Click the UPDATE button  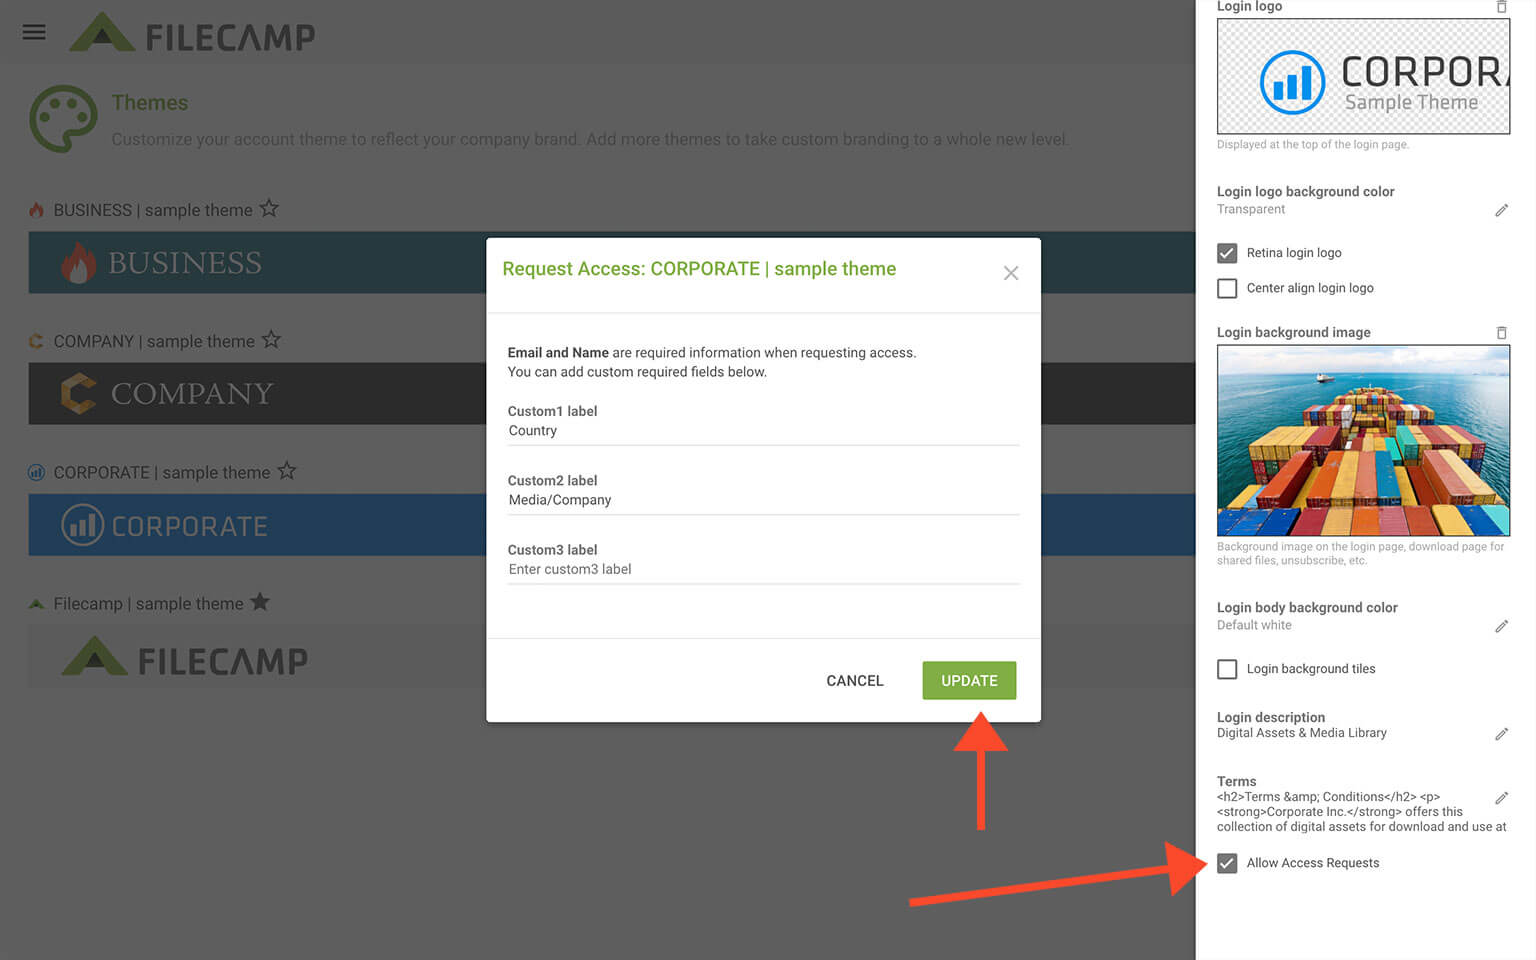968,680
